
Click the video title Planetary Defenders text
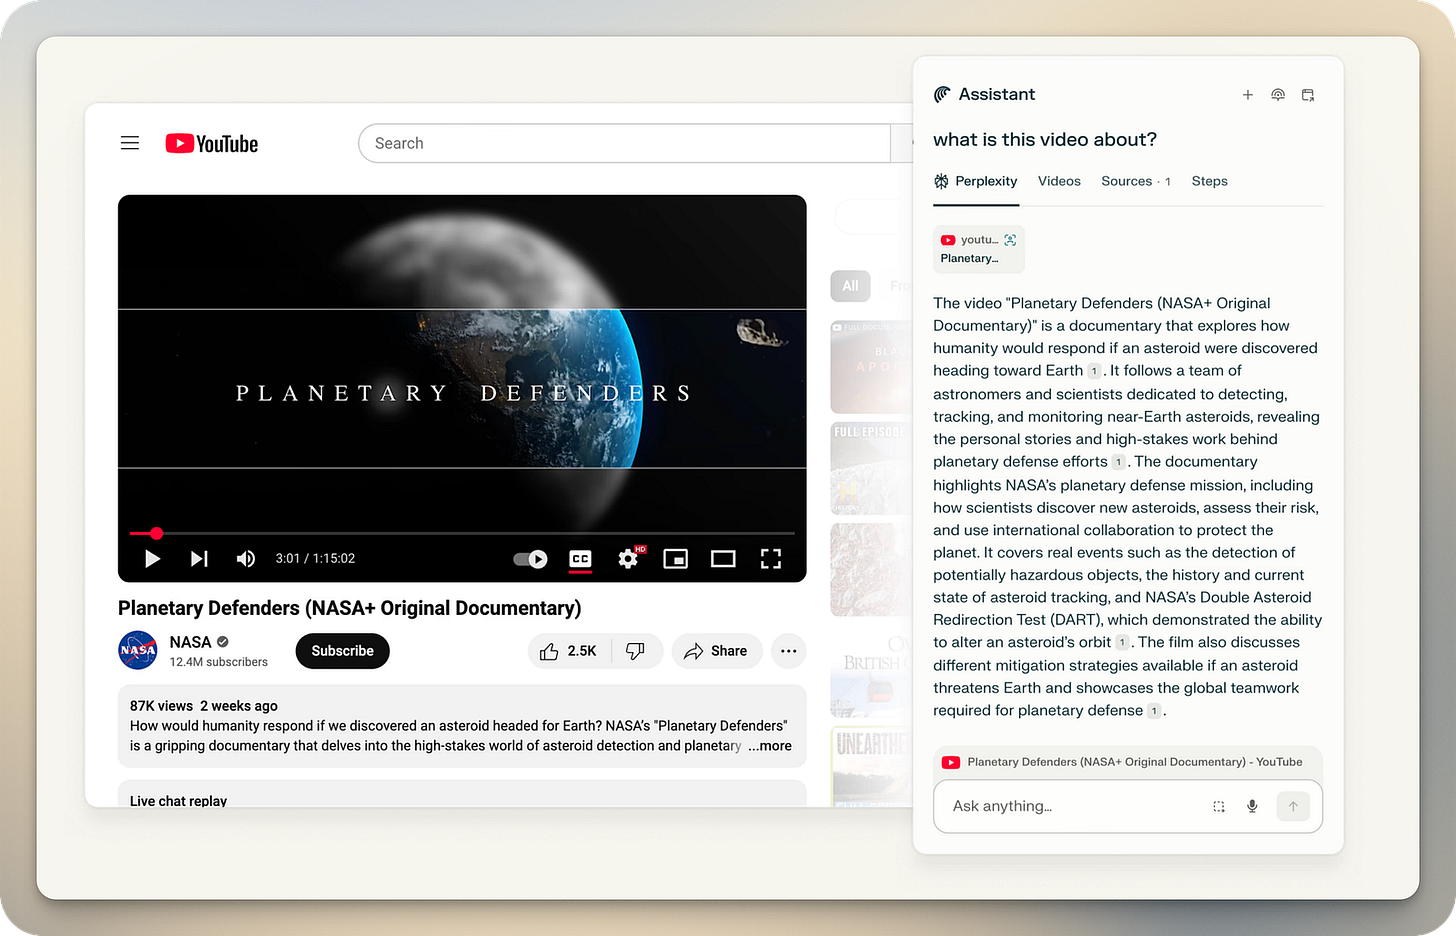click(349, 608)
